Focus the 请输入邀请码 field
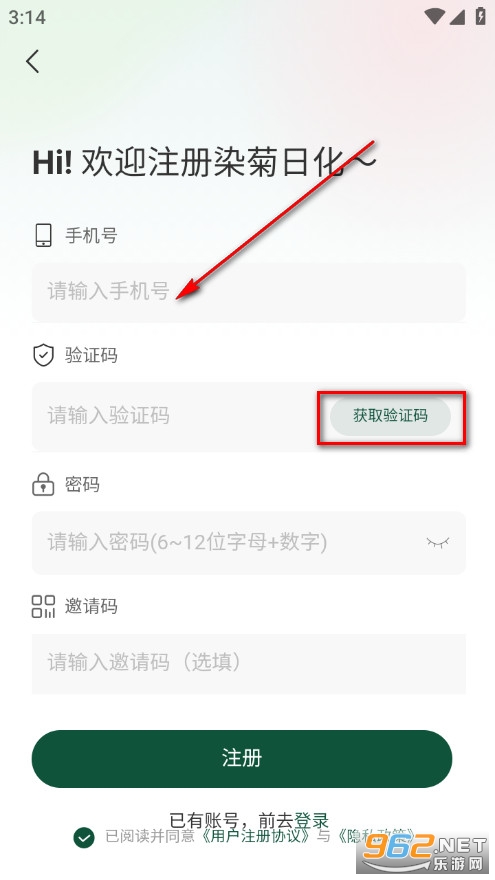Image resolution: width=495 pixels, height=880 pixels. (249, 663)
